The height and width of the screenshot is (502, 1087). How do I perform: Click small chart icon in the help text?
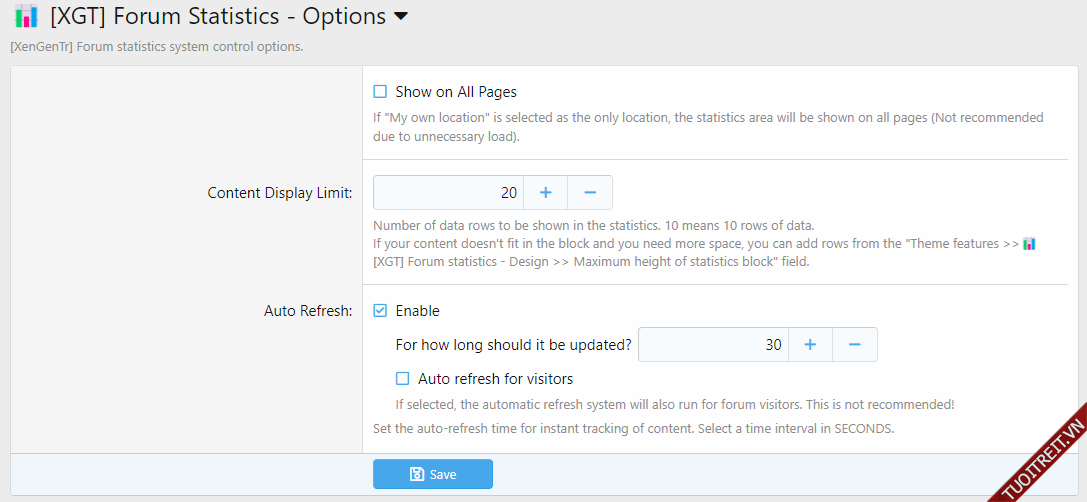pos(1029,244)
